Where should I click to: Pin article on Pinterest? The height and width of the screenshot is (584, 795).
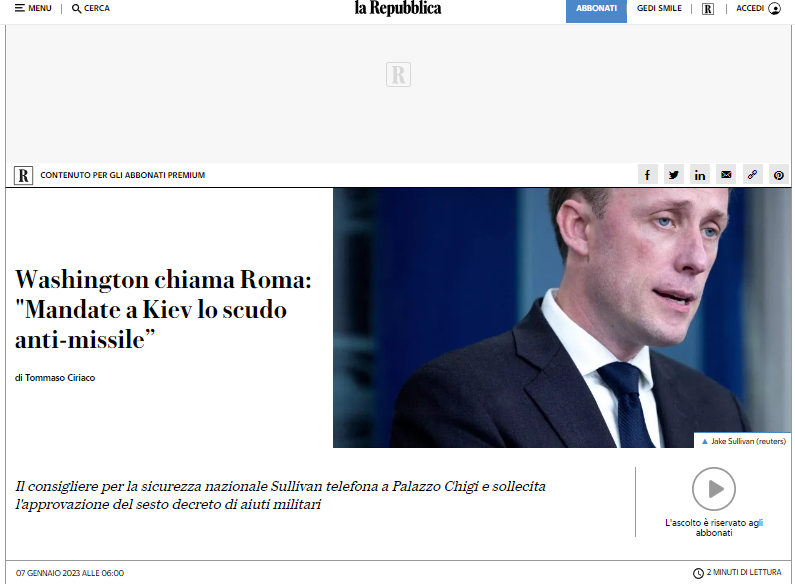coord(779,175)
